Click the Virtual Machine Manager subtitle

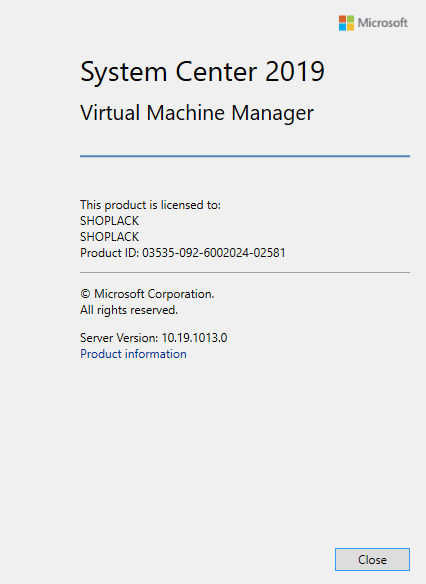tap(197, 113)
